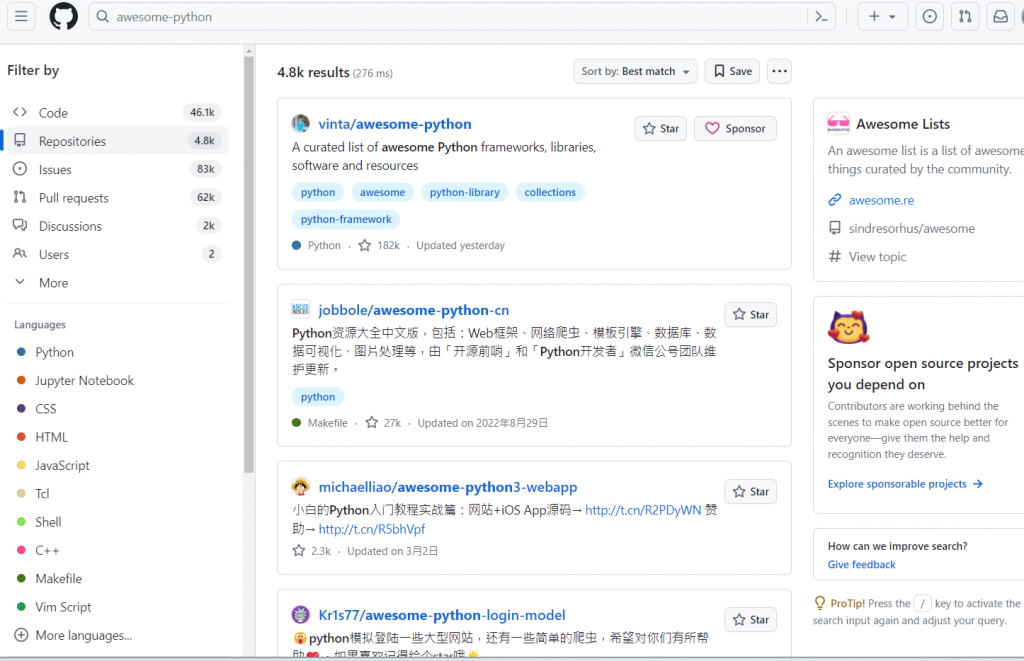Open michaelliao/awesome-python3-webapp link
Image resolution: width=1024 pixels, height=661 pixels.
point(447,487)
